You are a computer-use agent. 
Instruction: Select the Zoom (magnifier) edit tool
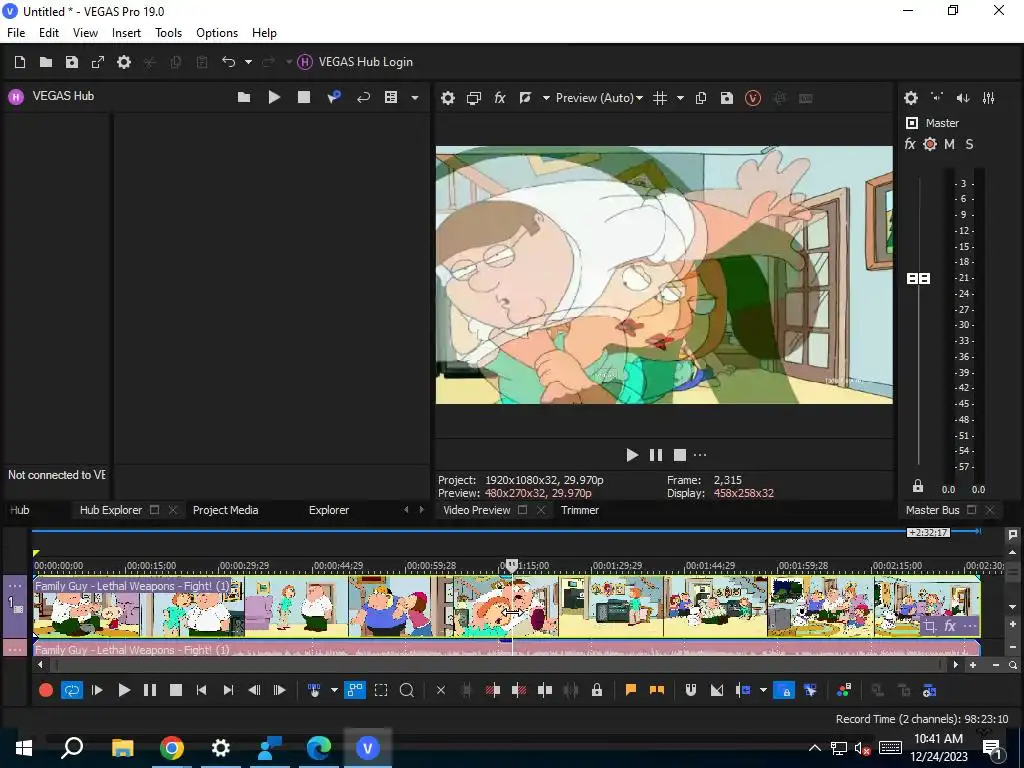pyautogui.click(x=406, y=690)
